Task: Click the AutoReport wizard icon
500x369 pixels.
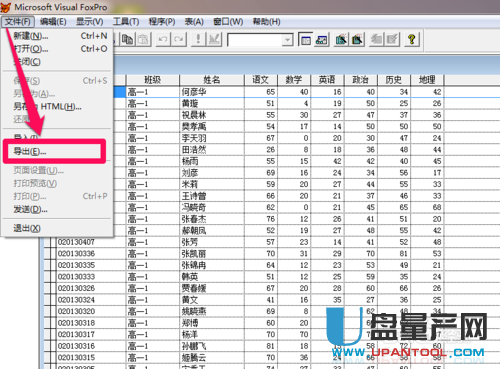Action: click(392, 40)
